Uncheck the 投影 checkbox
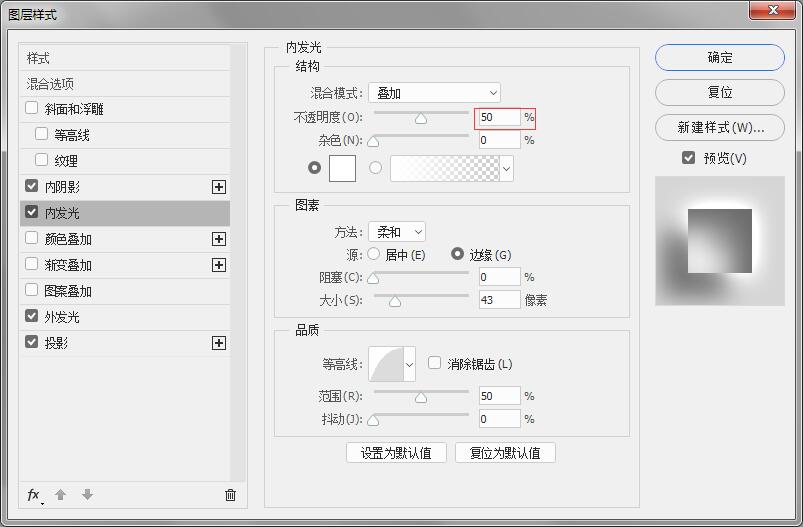The height and width of the screenshot is (527, 803). click(x=32, y=342)
